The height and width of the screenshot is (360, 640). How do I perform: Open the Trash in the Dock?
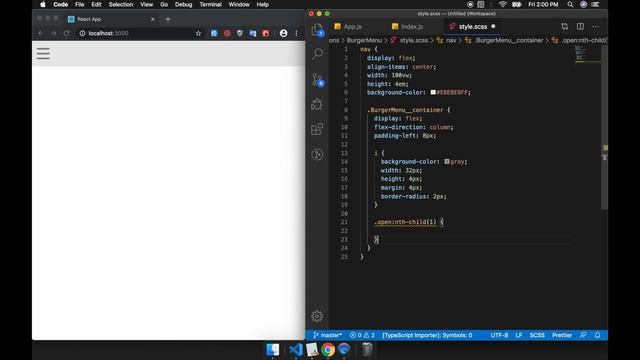coord(367,350)
